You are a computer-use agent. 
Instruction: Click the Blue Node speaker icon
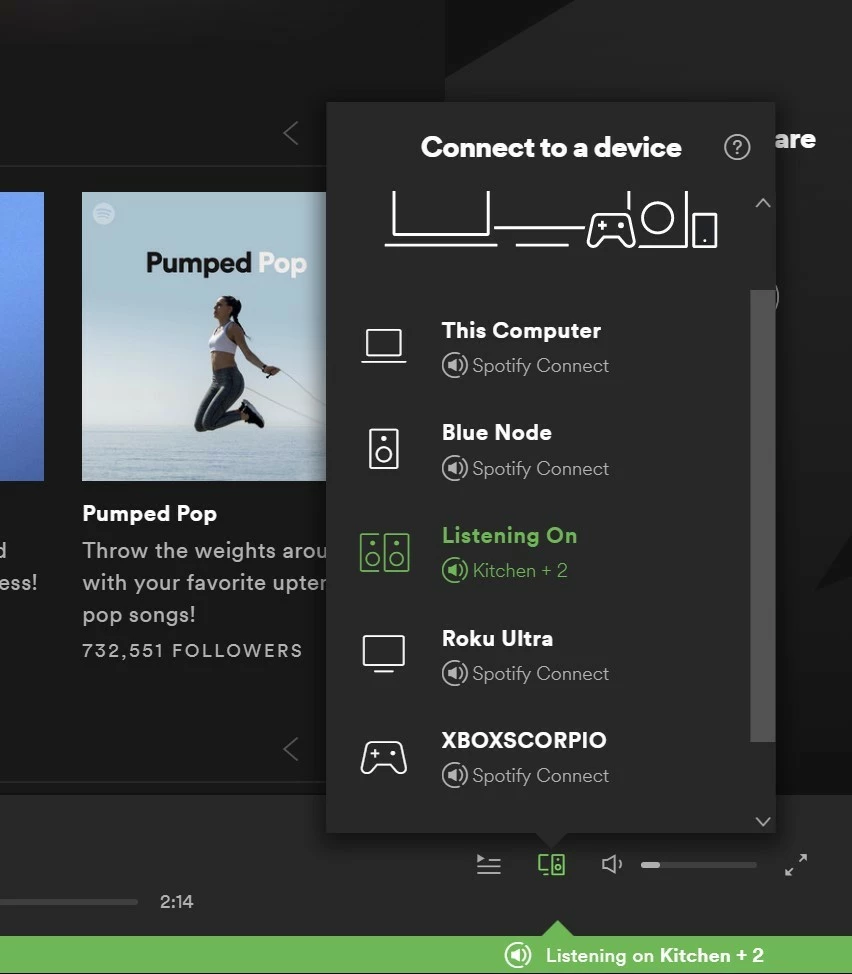click(384, 448)
